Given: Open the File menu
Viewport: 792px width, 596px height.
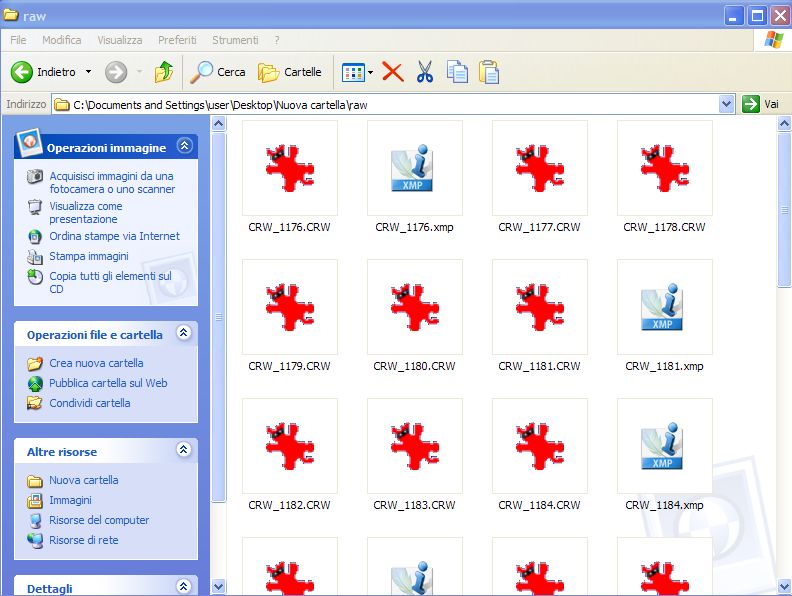Looking at the screenshot, I should pos(18,40).
